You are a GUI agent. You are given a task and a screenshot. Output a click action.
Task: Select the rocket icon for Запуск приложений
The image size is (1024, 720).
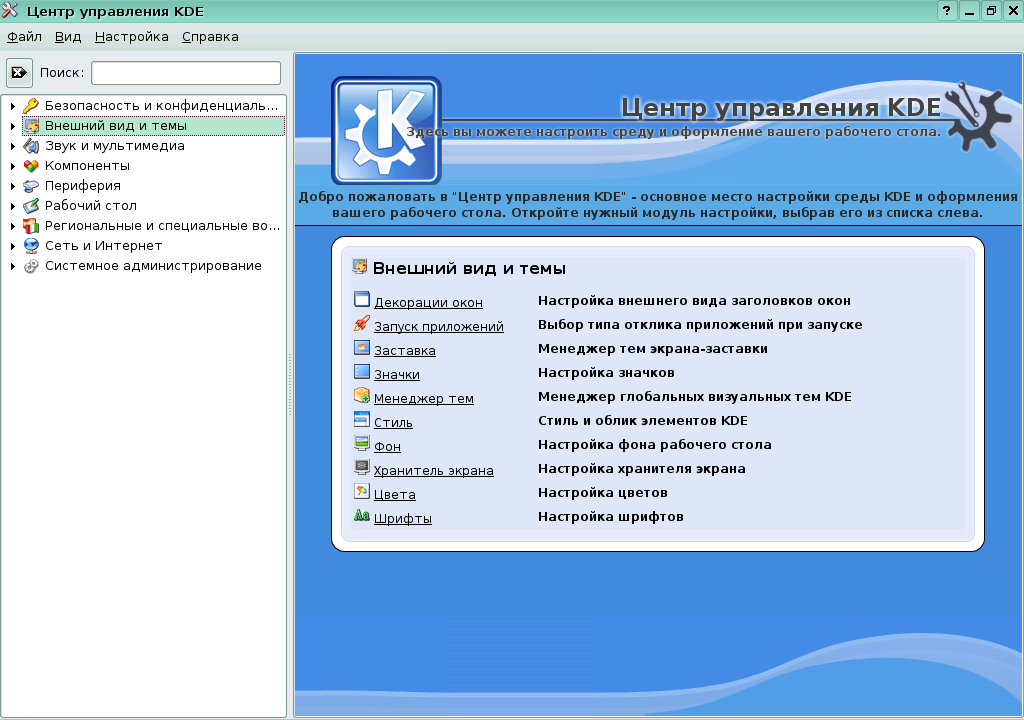coord(360,323)
